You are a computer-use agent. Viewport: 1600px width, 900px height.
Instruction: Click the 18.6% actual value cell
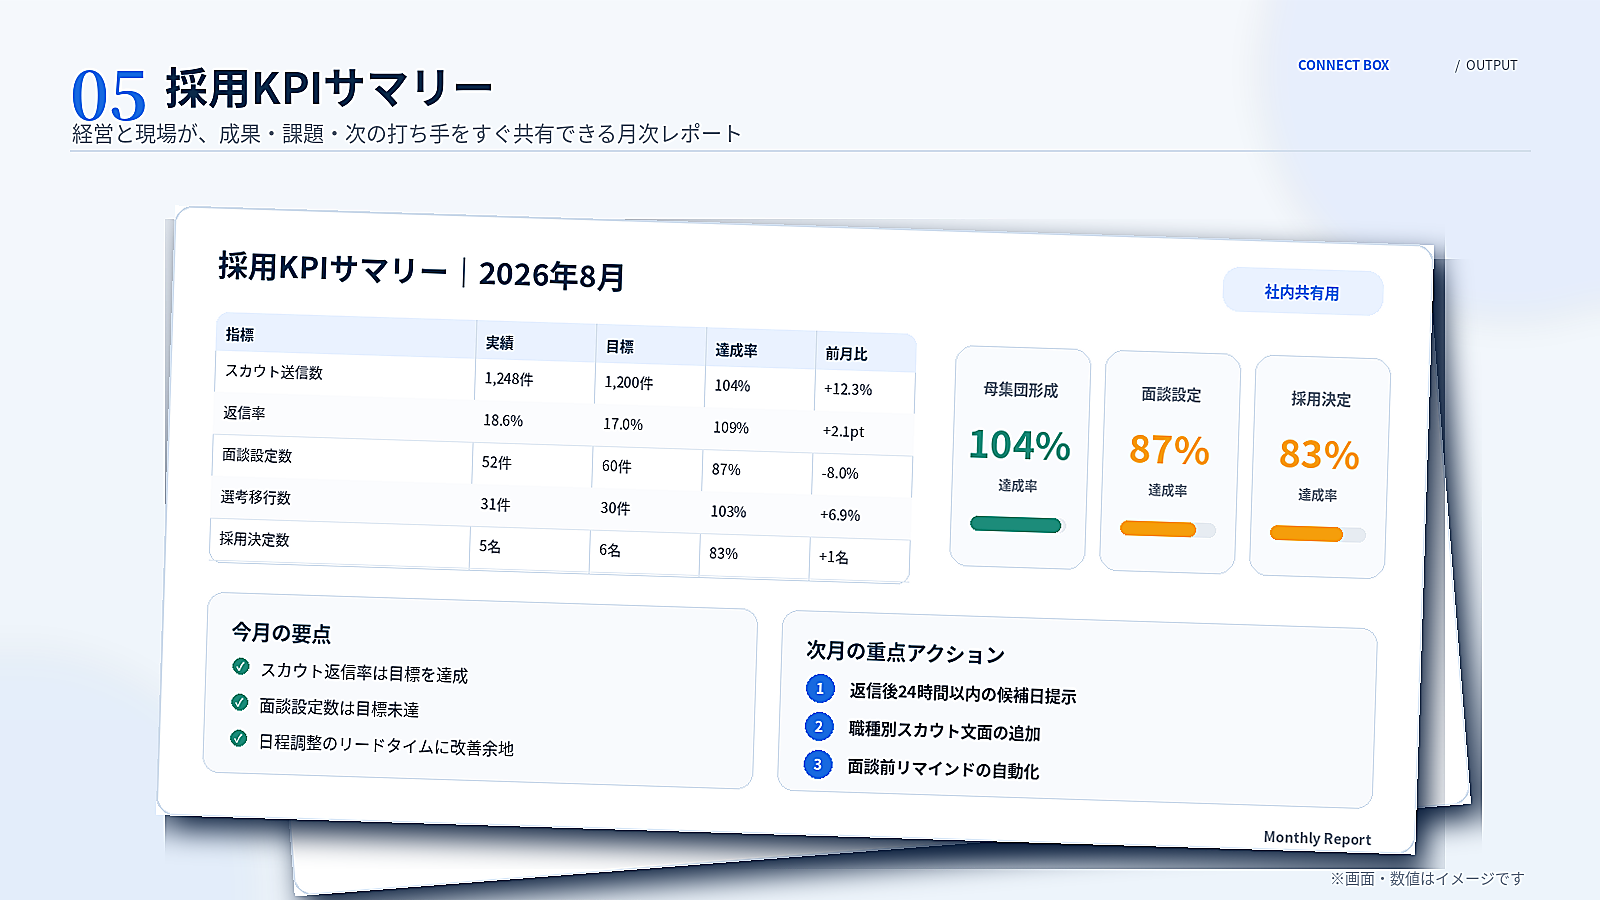[x=503, y=421]
